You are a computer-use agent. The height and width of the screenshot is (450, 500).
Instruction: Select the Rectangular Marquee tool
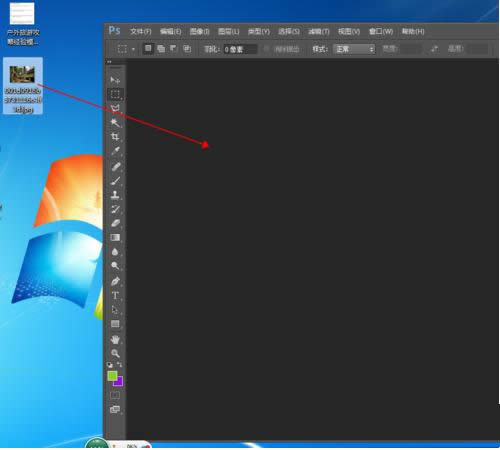pos(115,94)
